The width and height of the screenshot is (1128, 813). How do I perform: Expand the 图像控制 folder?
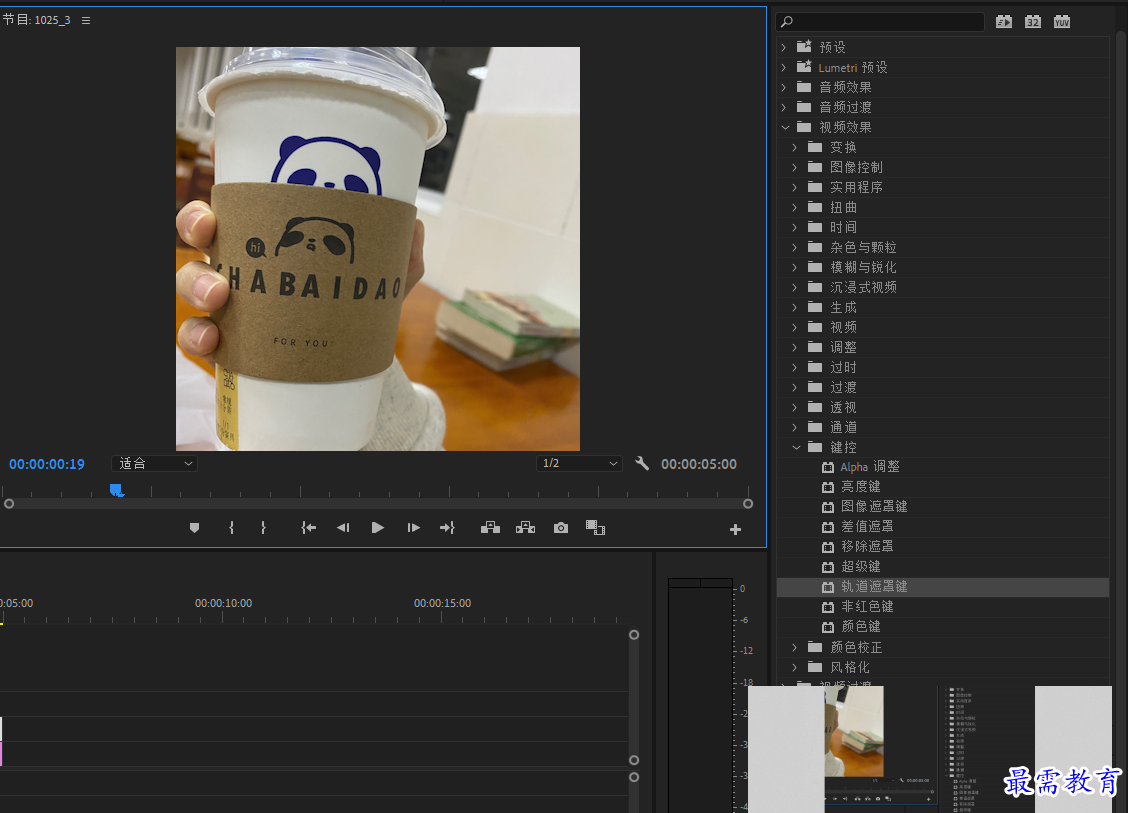tap(795, 167)
